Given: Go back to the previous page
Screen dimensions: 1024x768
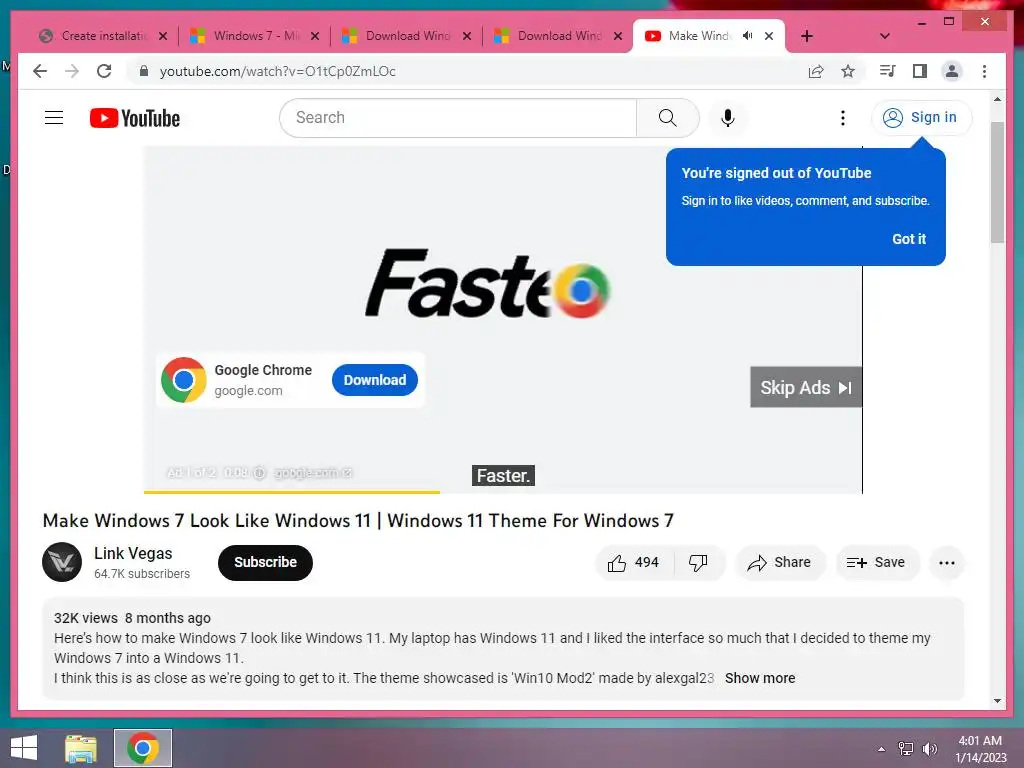Looking at the screenshot, I should [x=40, y=71].
